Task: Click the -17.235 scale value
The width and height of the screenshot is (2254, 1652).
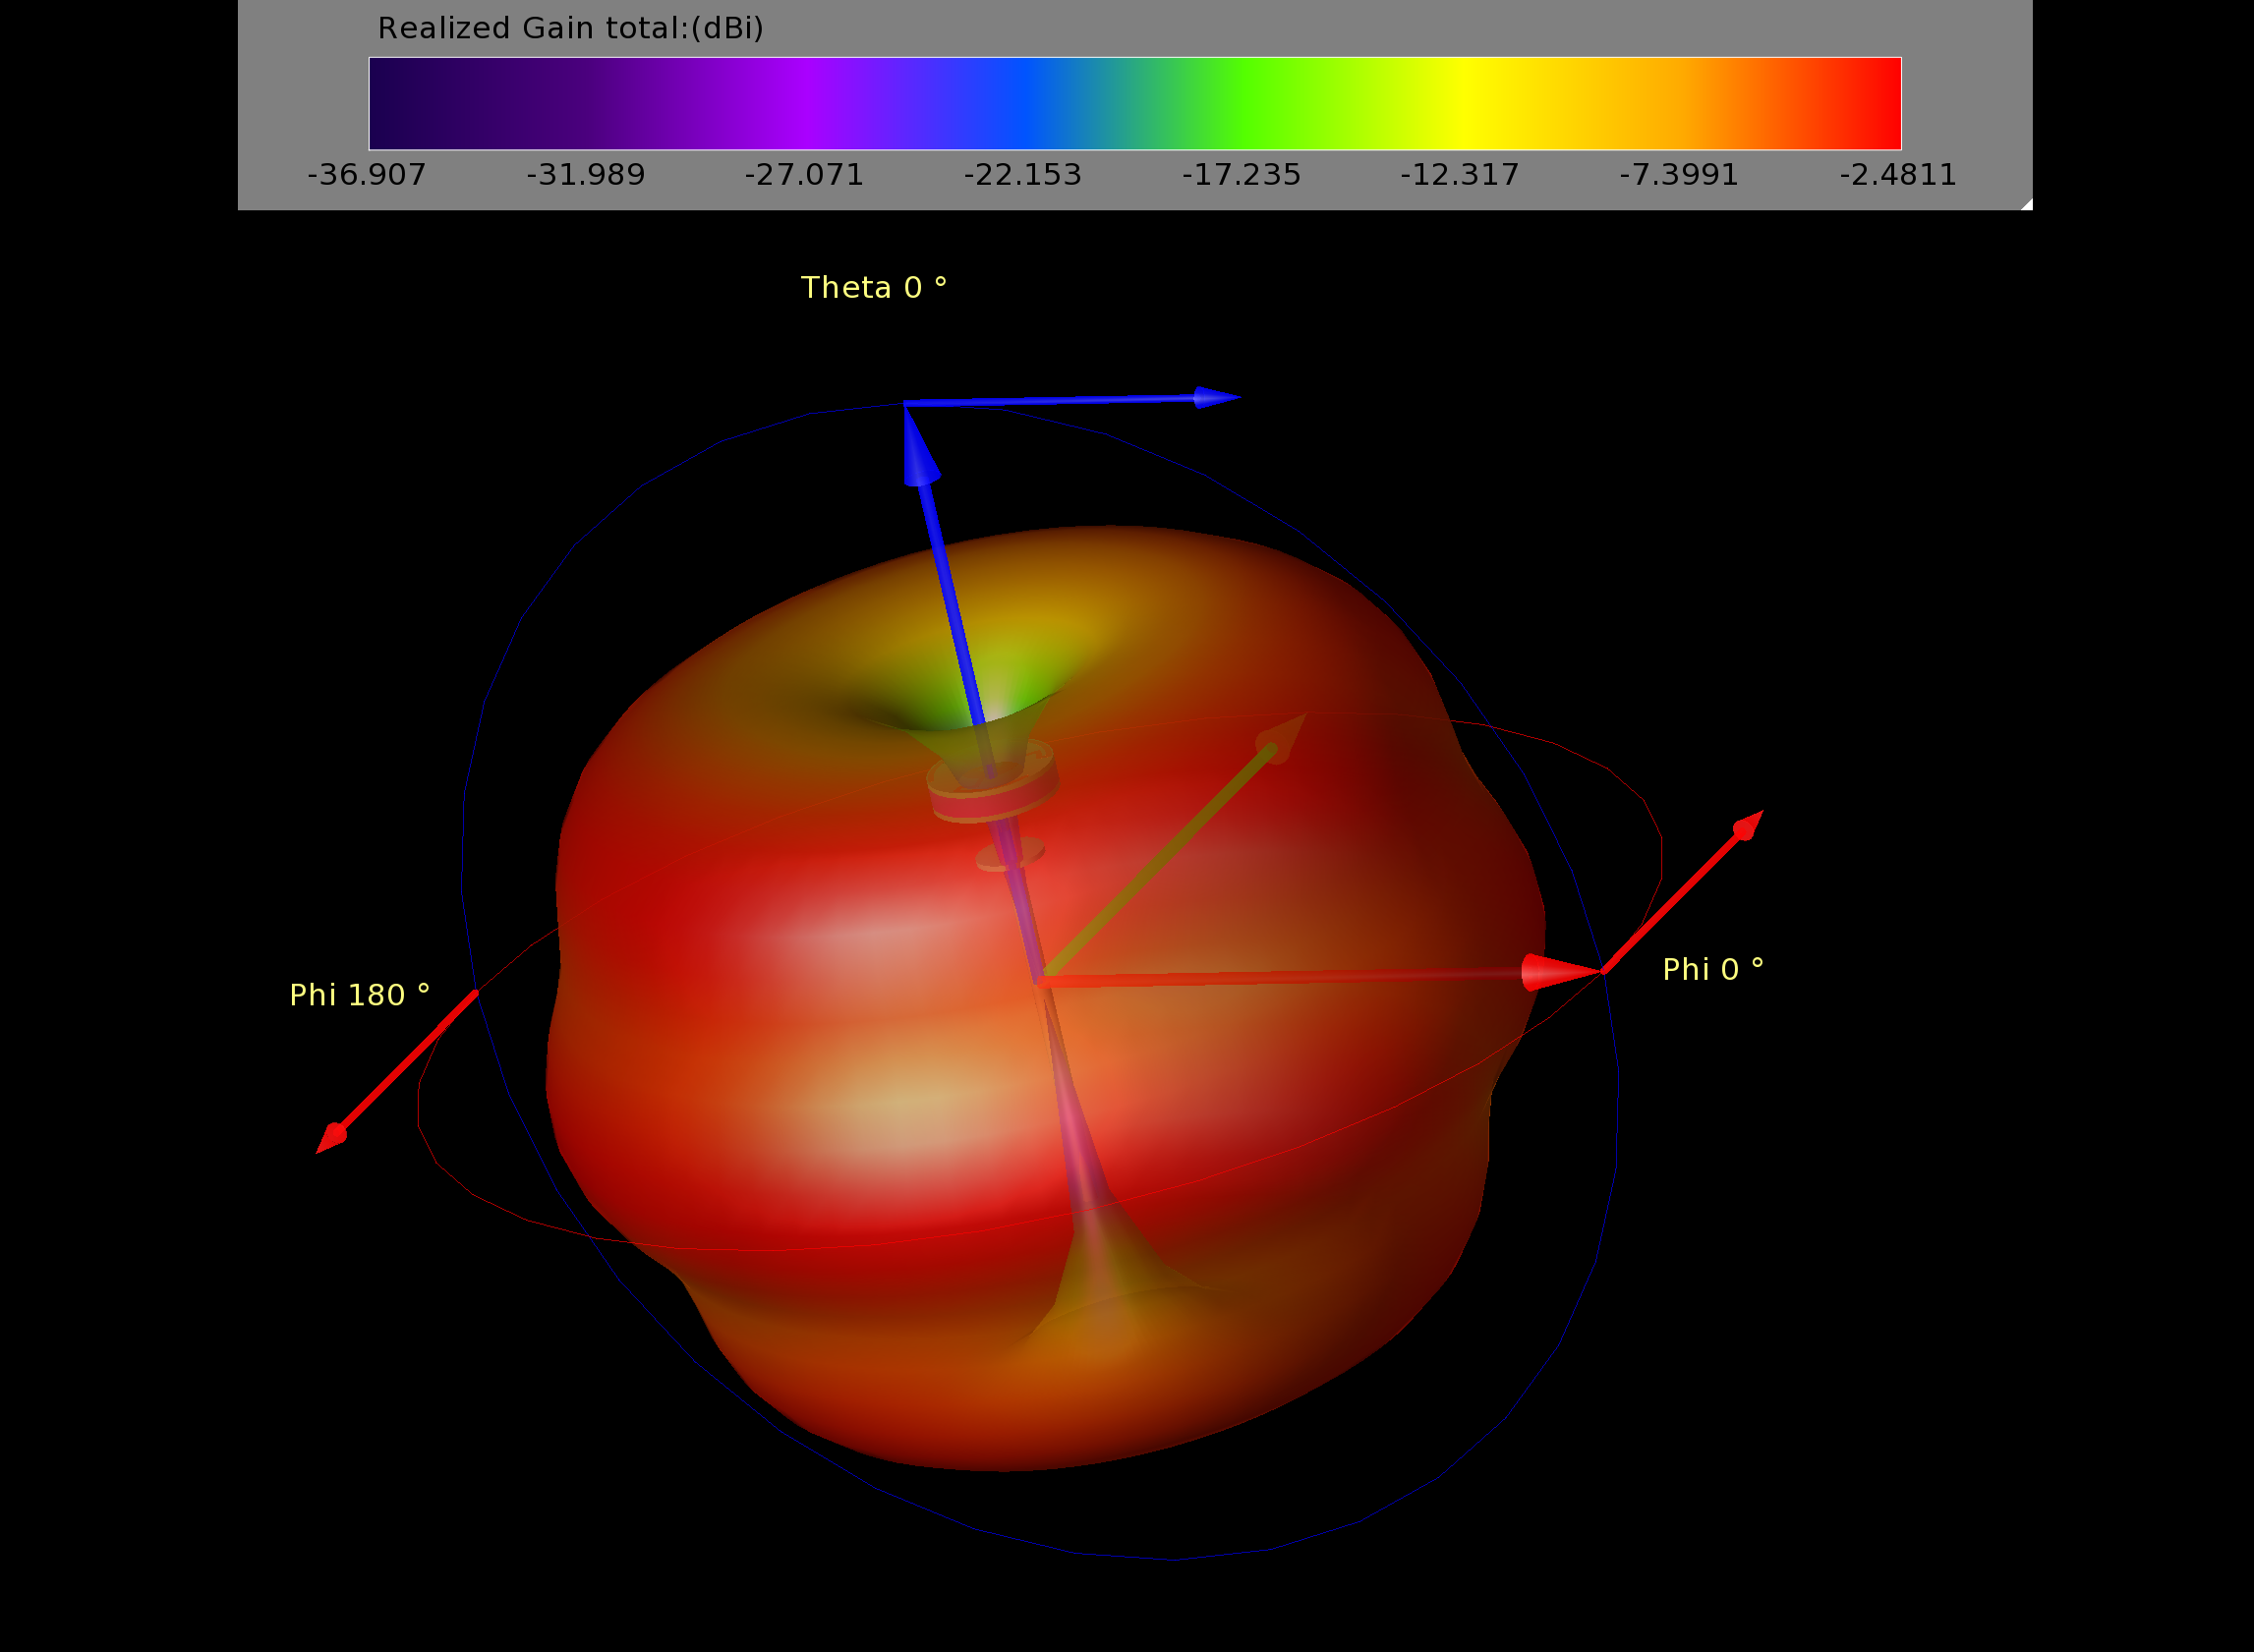Action: coord(1242,175)
